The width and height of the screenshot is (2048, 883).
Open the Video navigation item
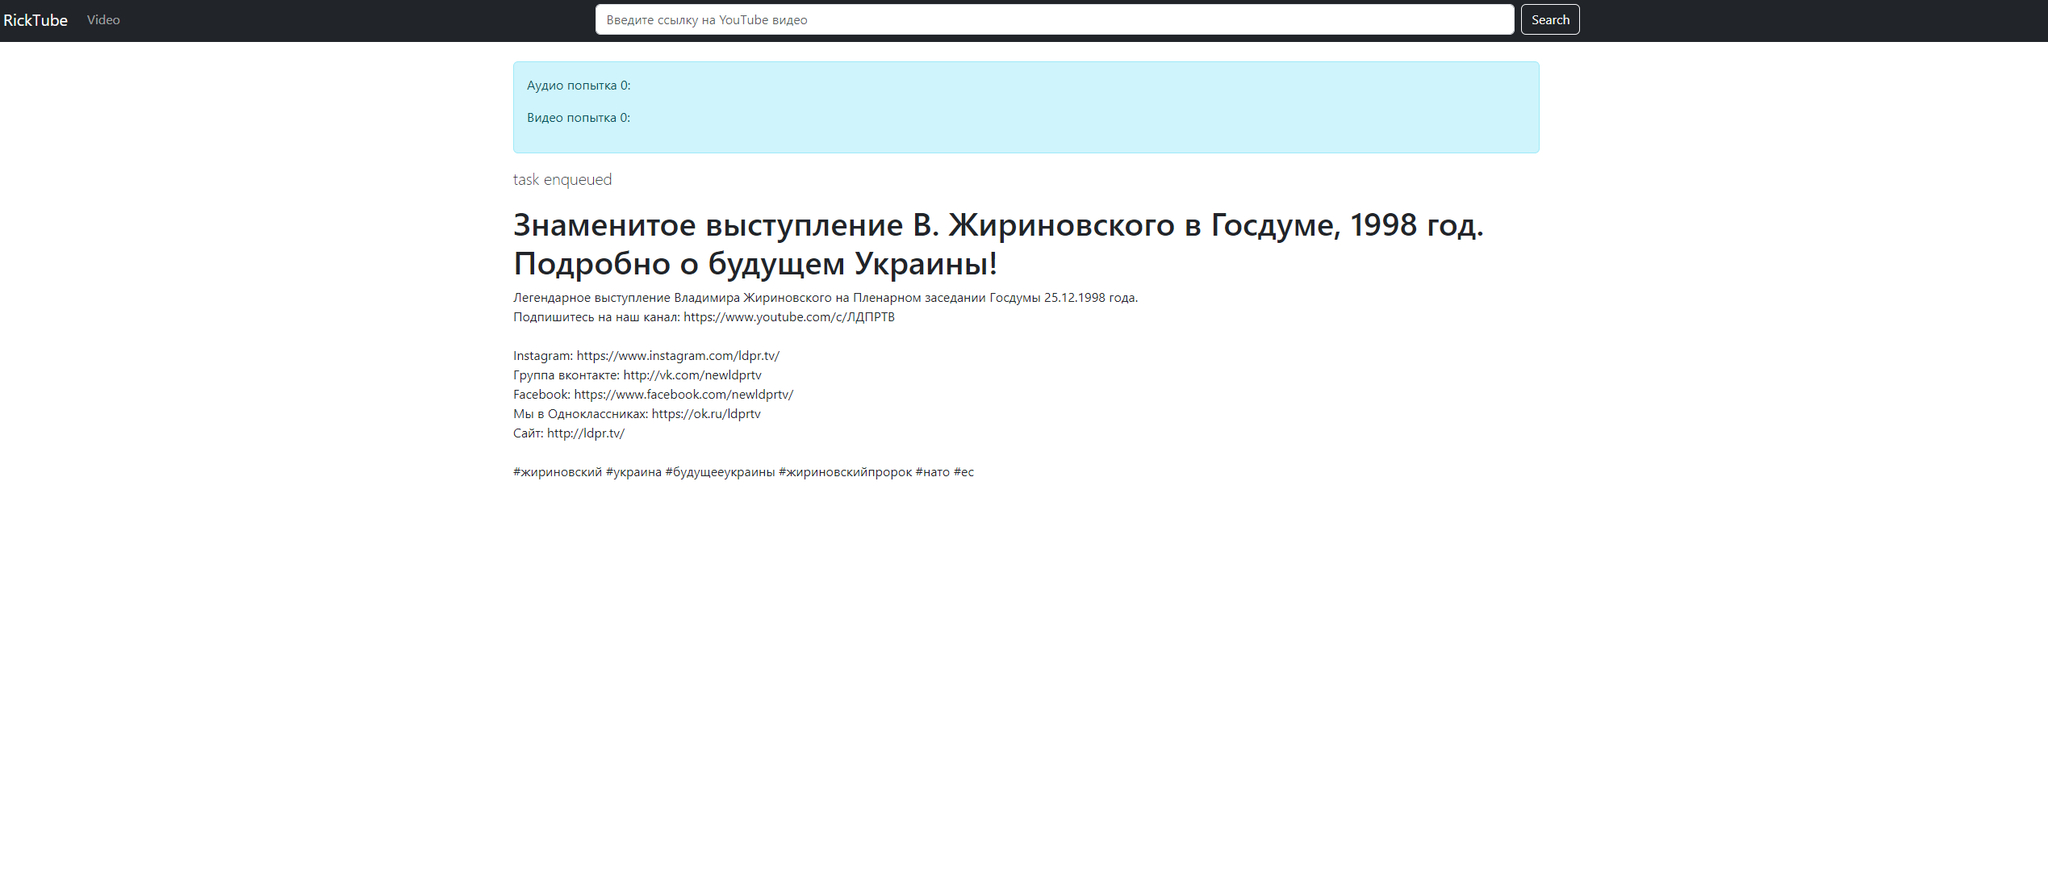coord(103,20)
